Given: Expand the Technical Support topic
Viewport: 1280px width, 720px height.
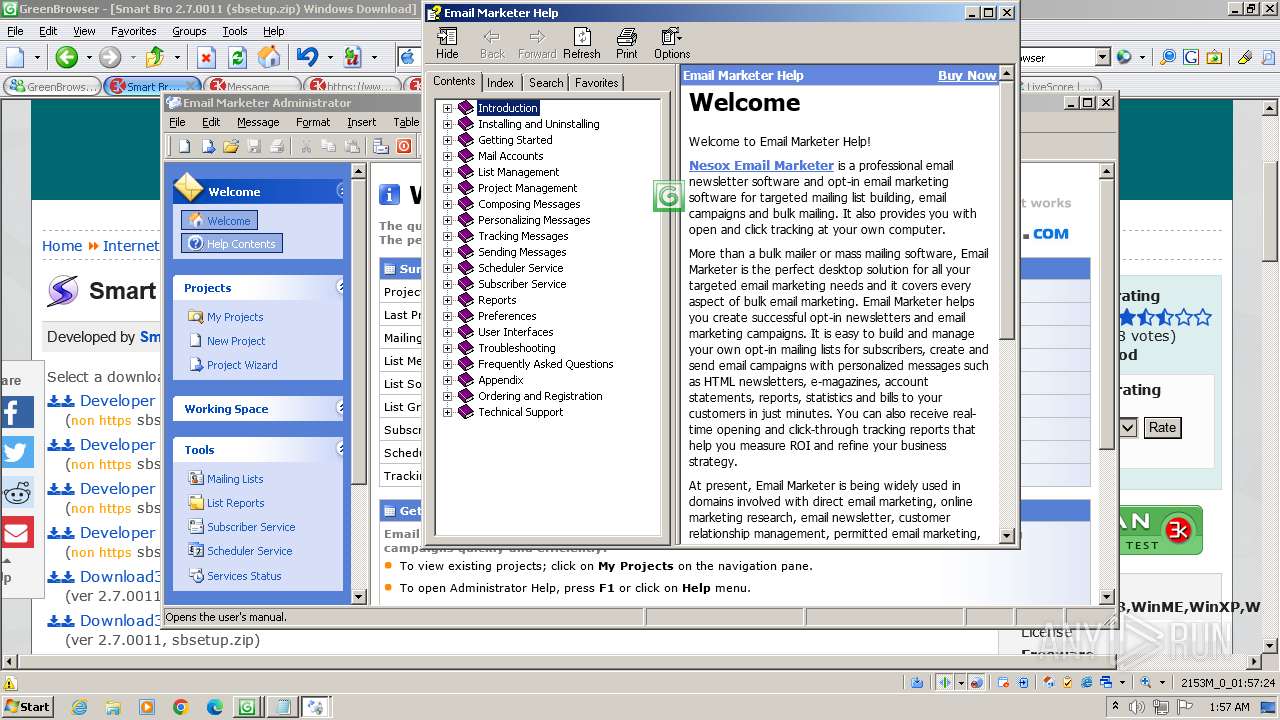Looking at the screenshot, I should pos(448,412).
